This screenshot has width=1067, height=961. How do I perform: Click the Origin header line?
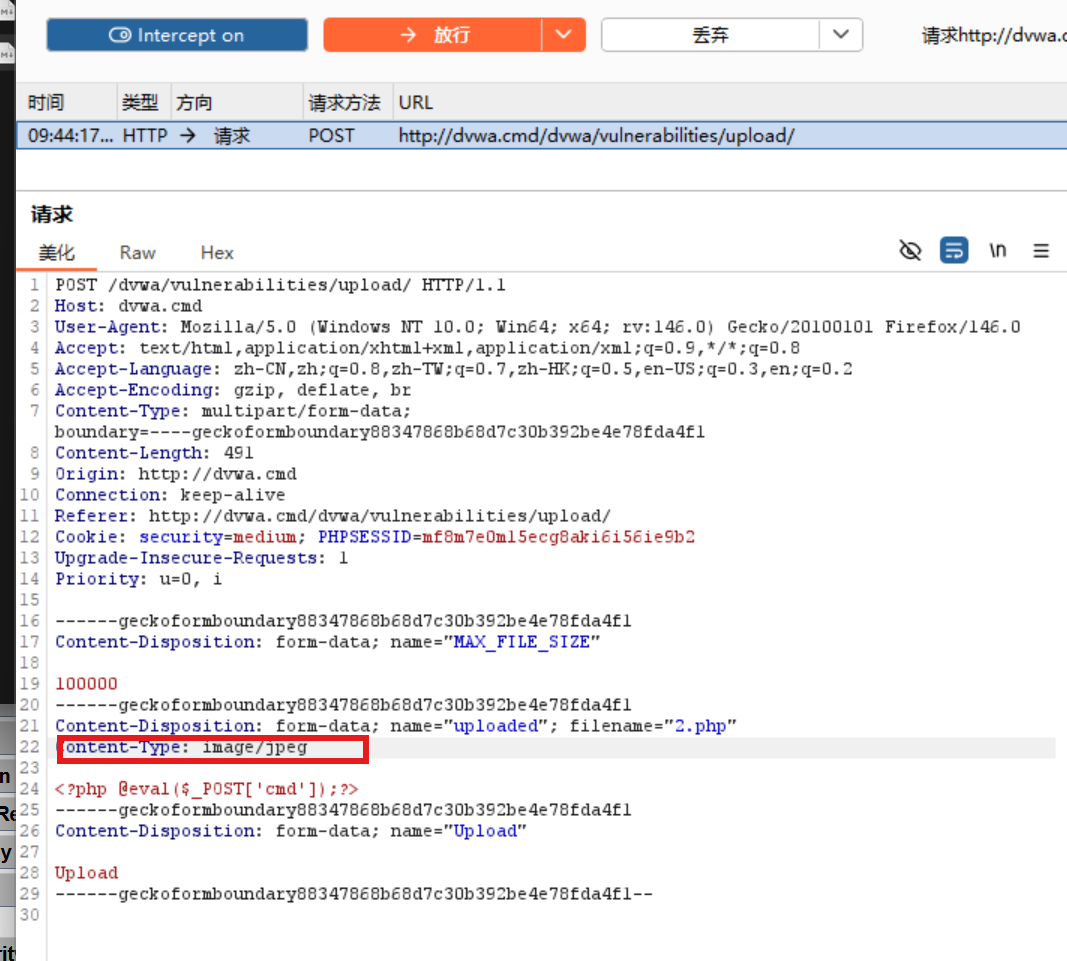tap(176, 474)
